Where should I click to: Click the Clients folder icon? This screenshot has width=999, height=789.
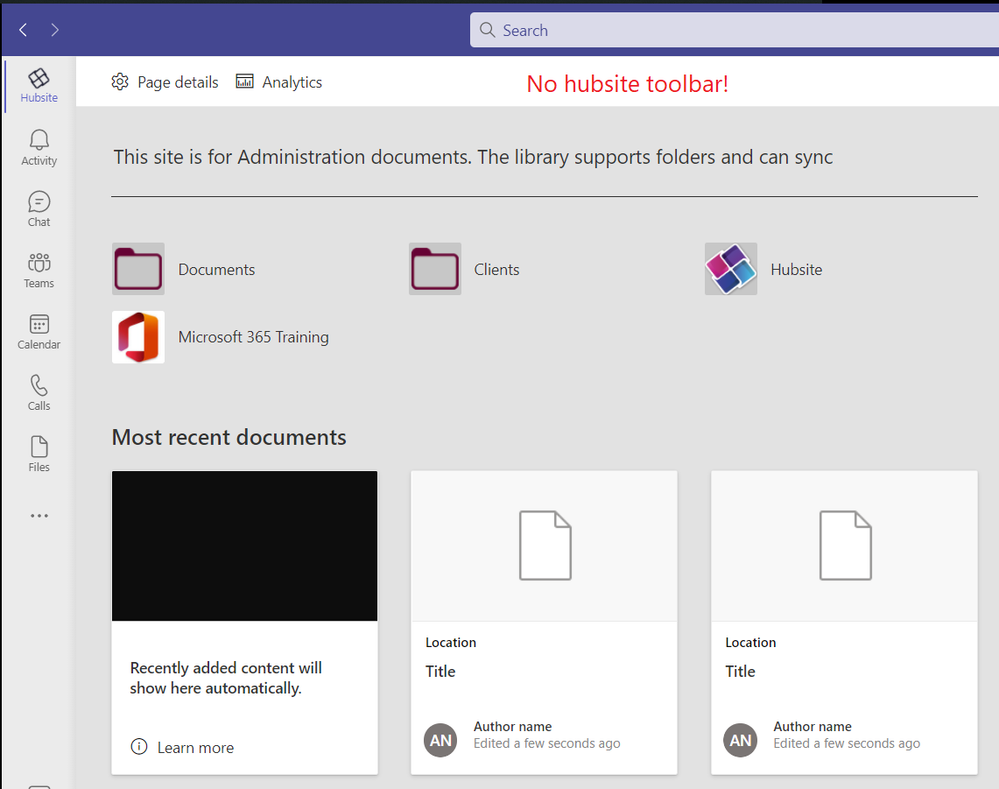click(x=435, y=269)
